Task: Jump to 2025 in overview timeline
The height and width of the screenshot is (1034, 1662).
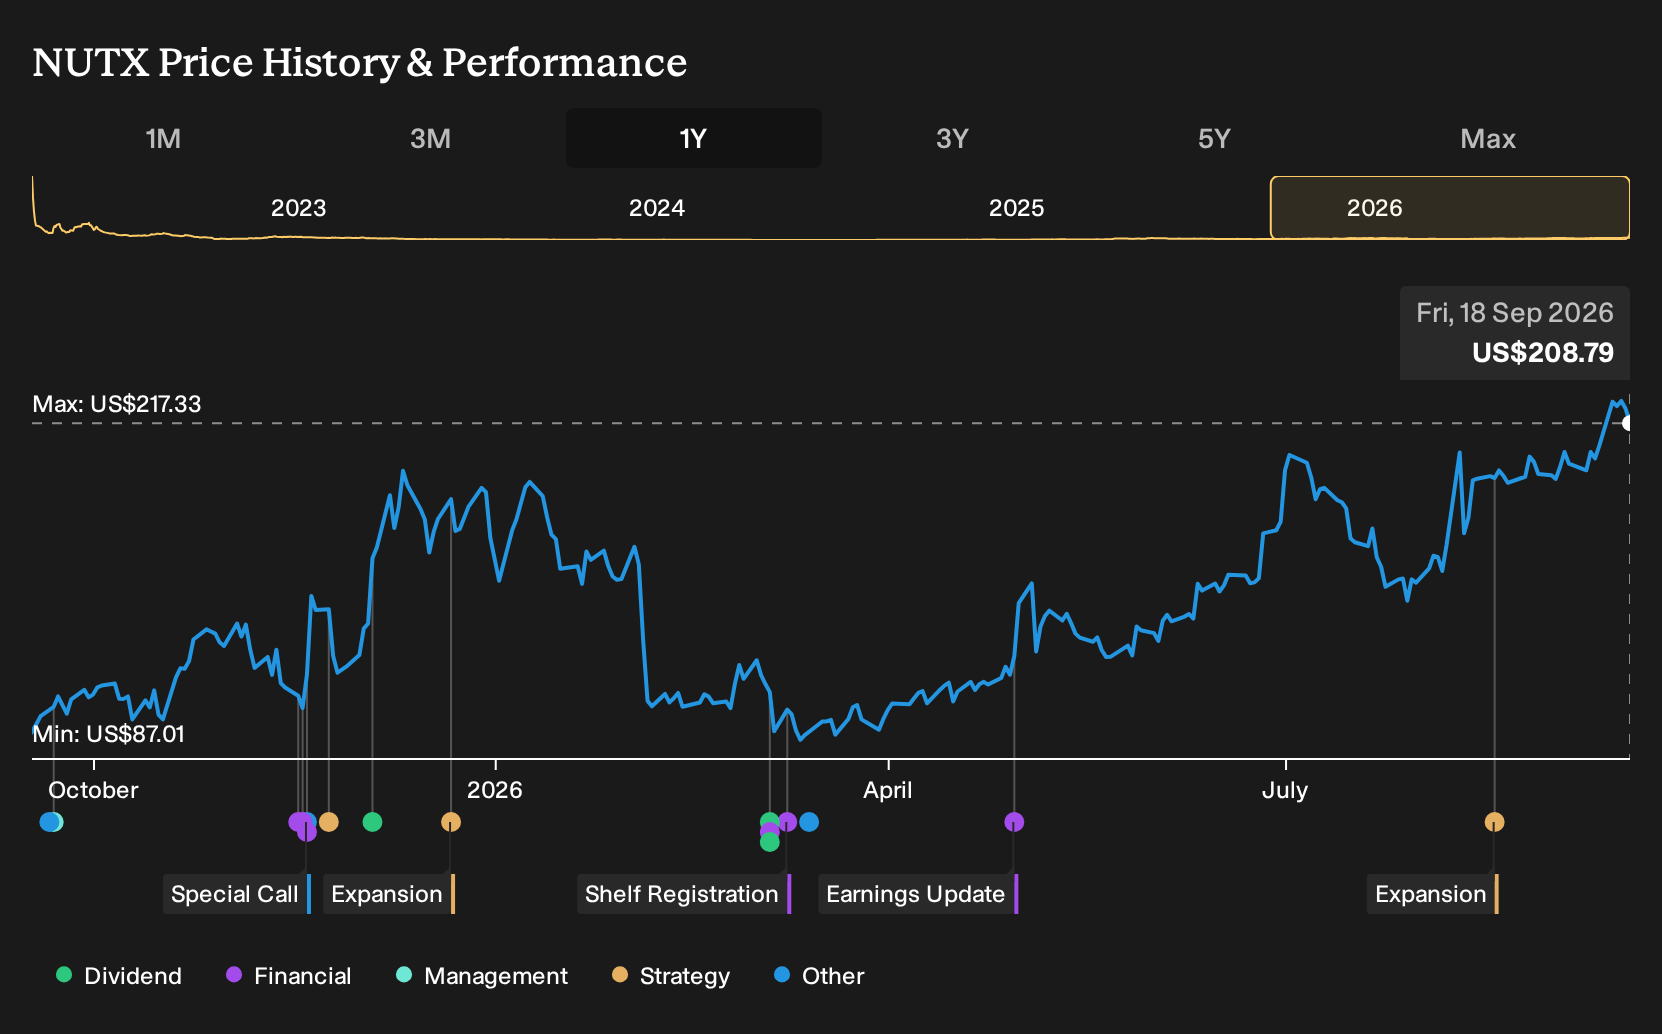Action: [1016, 208]
